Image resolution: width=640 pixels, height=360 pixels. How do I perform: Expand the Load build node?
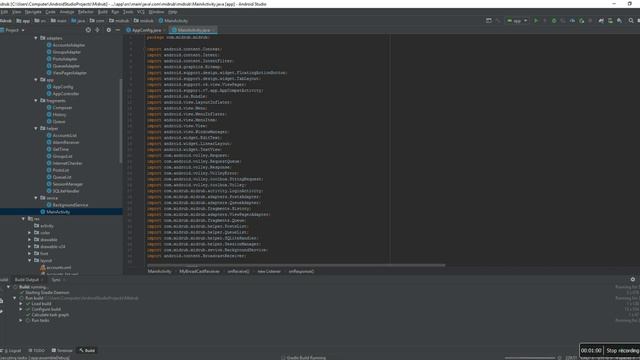click(21, 304)
